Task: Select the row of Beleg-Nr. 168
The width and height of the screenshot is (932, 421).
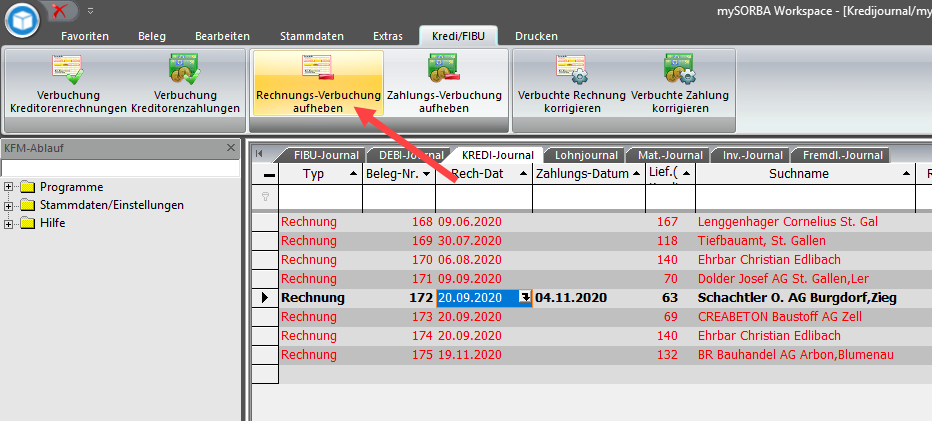Action: point(592,222)
